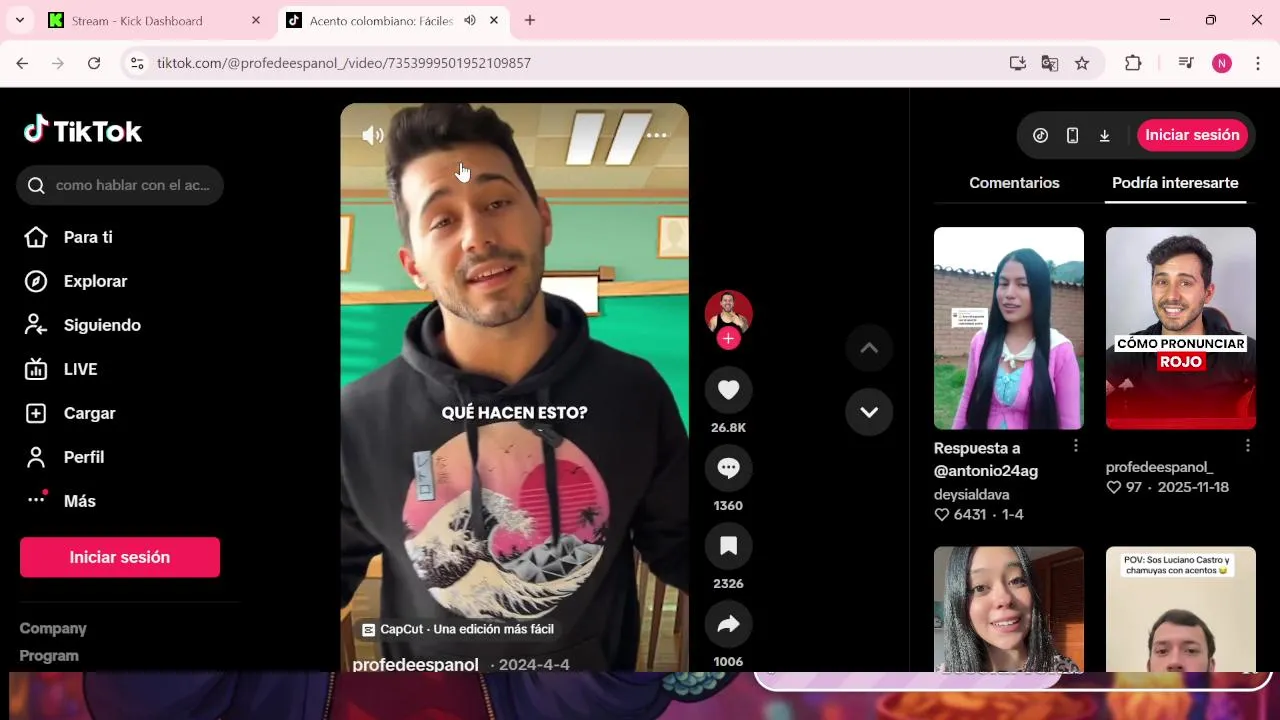Open the video three-dots options menu

pyautogui.click(x=656, y=135)
